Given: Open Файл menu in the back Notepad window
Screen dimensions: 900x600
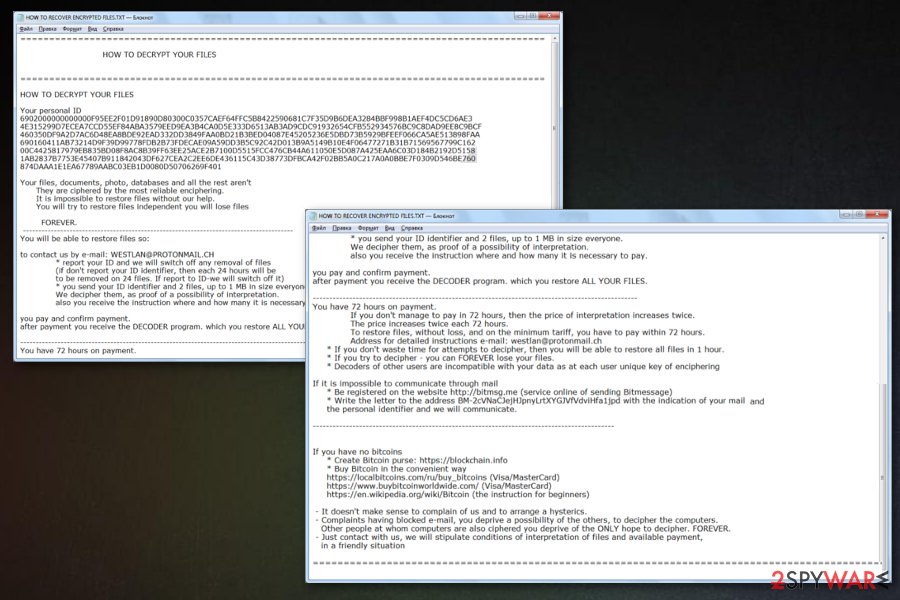Looking at the screenshot, I should click(26, 29).
